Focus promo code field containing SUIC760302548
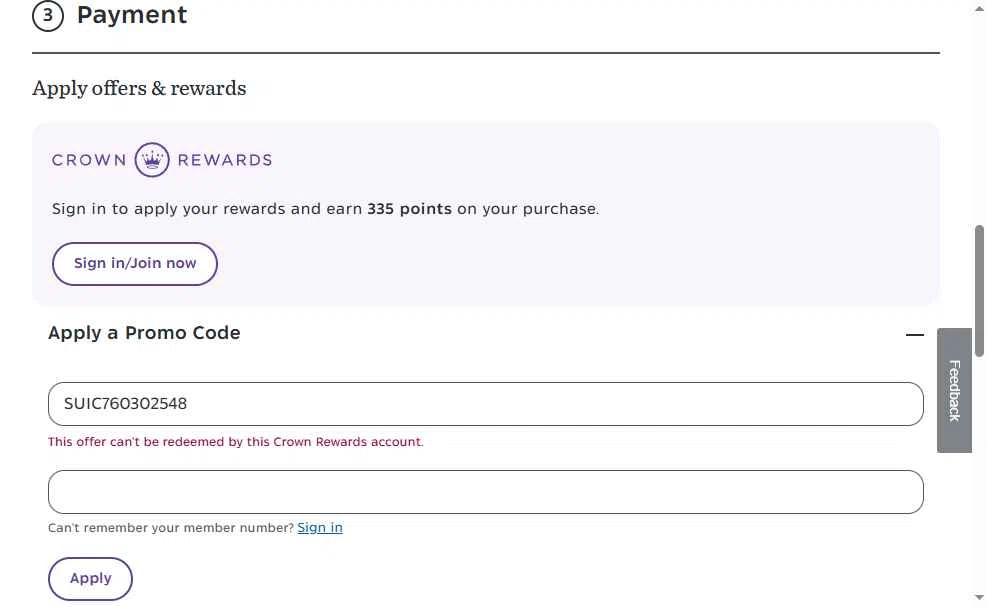 coord(485,404)
